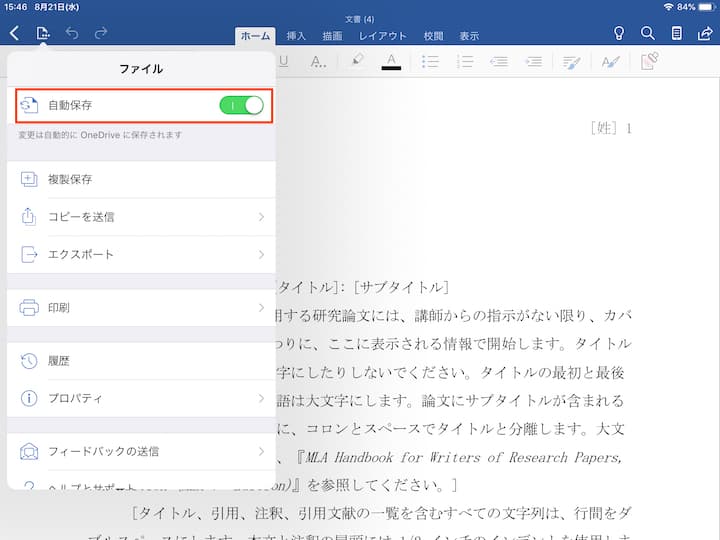
Task: Tap the back arrow icon
Action: (x=15, y=33)
